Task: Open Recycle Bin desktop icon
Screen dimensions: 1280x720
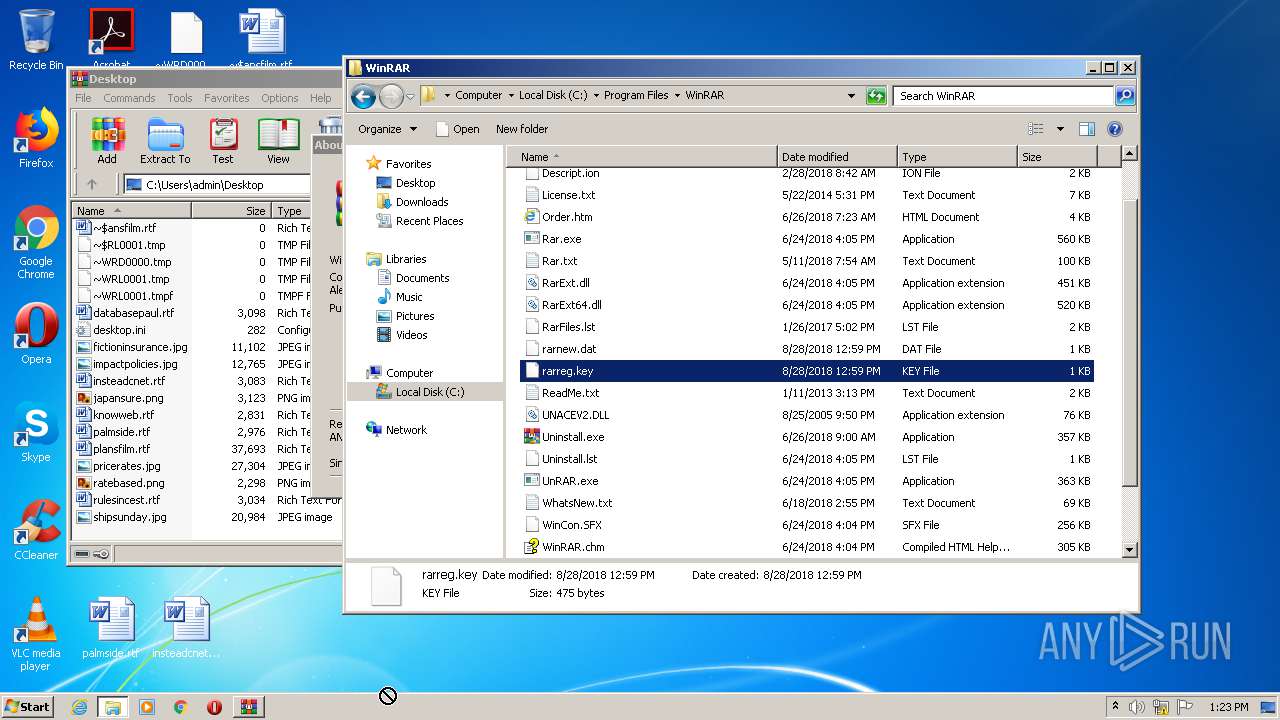Action: tap(36, 40)
